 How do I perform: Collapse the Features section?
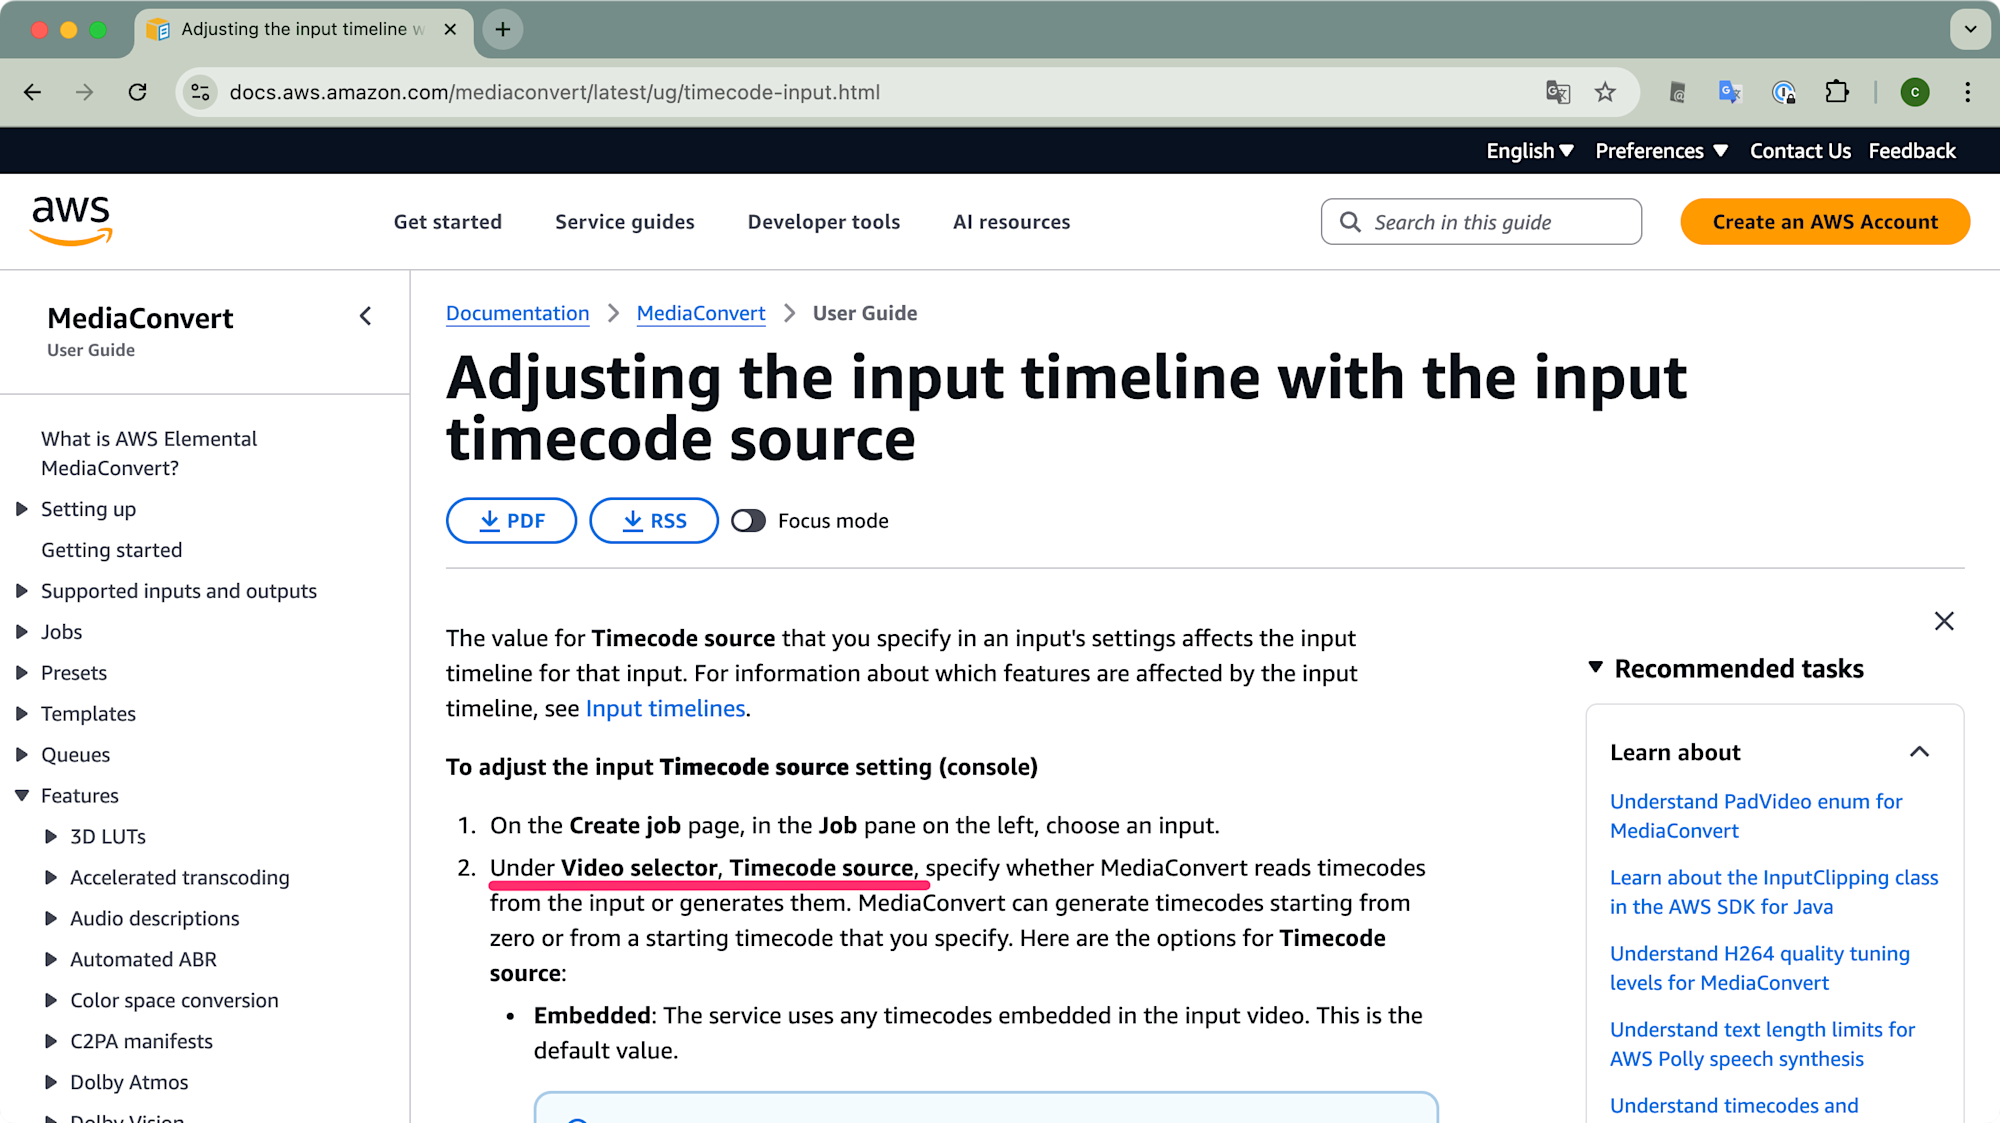(x=22, y=796)
